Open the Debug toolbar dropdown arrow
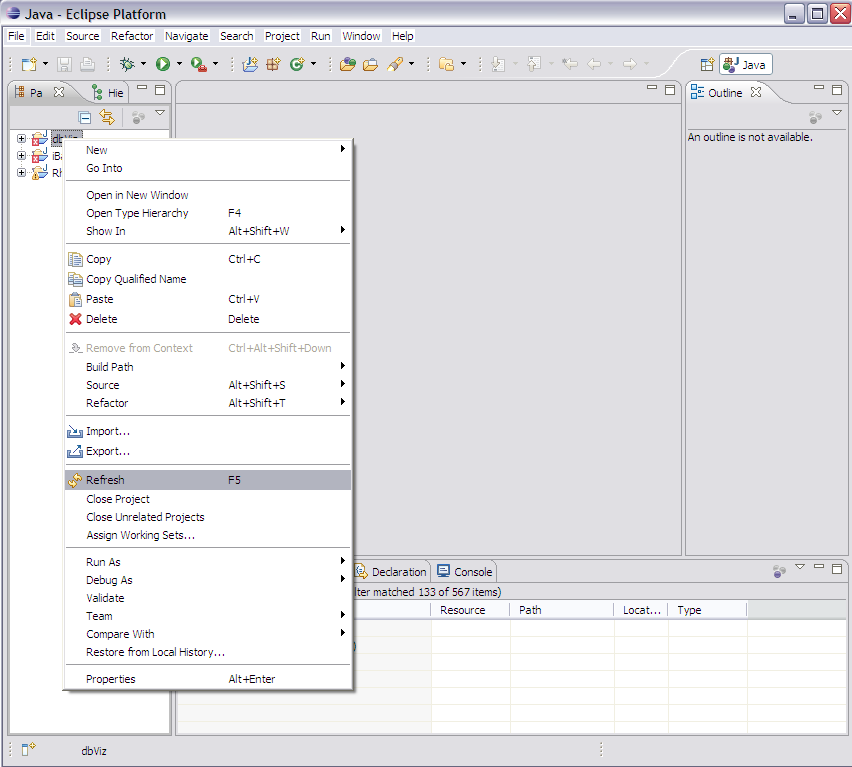Image resolution: width=852 pixels, height=767 pixels. (x=143, y=64)
